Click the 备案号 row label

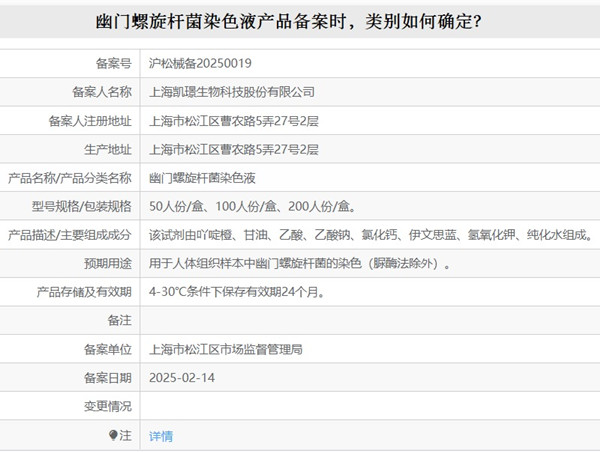coord(114,63)
